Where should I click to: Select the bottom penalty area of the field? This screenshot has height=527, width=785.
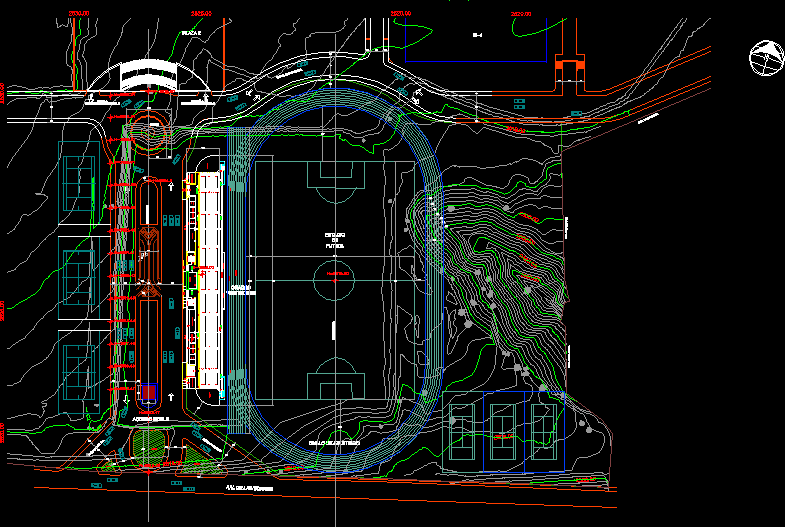(335, 379)
